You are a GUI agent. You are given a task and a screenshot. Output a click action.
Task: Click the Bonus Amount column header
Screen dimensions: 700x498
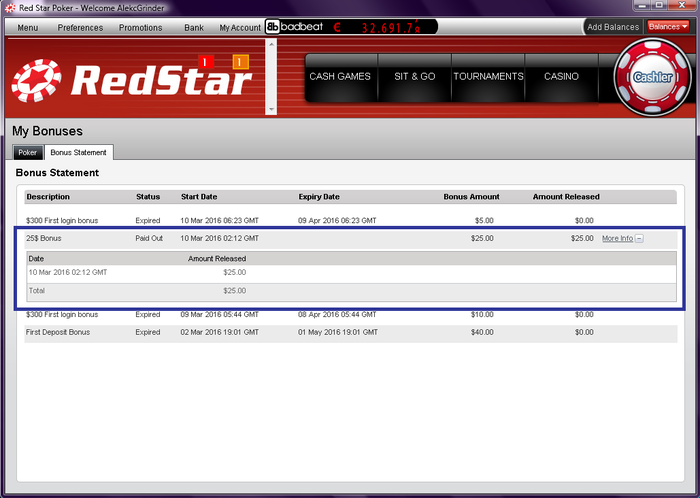[x=471, y=197]
